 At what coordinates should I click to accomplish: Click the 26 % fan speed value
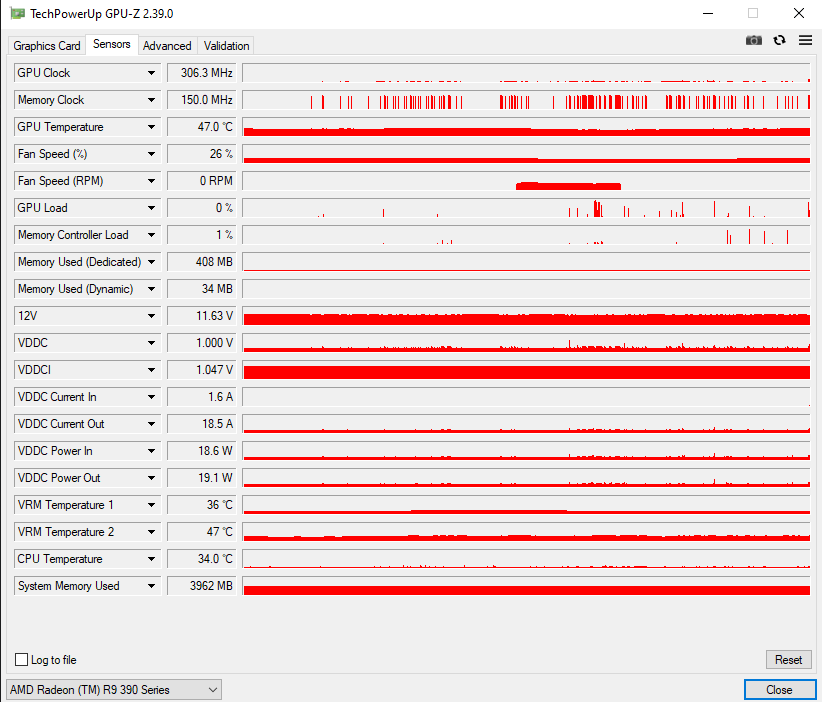coord(202,154)
